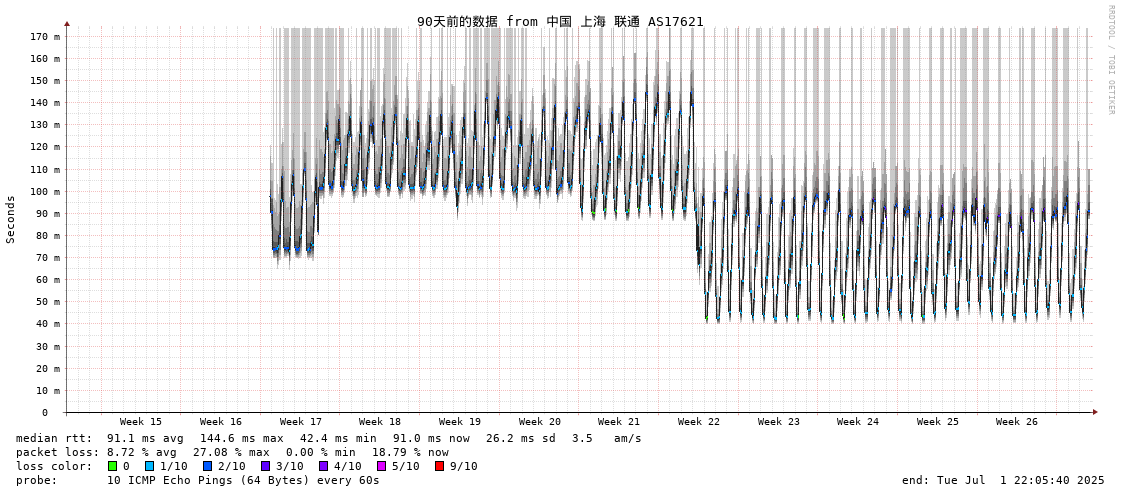The image size is (1121, 494).
Task: Click the 18.79 % now packet loss
Action: [x=410, y=453]
